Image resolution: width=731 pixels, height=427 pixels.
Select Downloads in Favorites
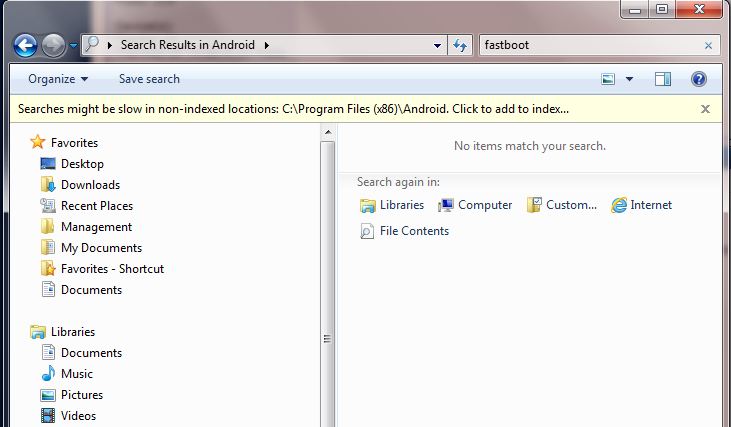point(90,185)
